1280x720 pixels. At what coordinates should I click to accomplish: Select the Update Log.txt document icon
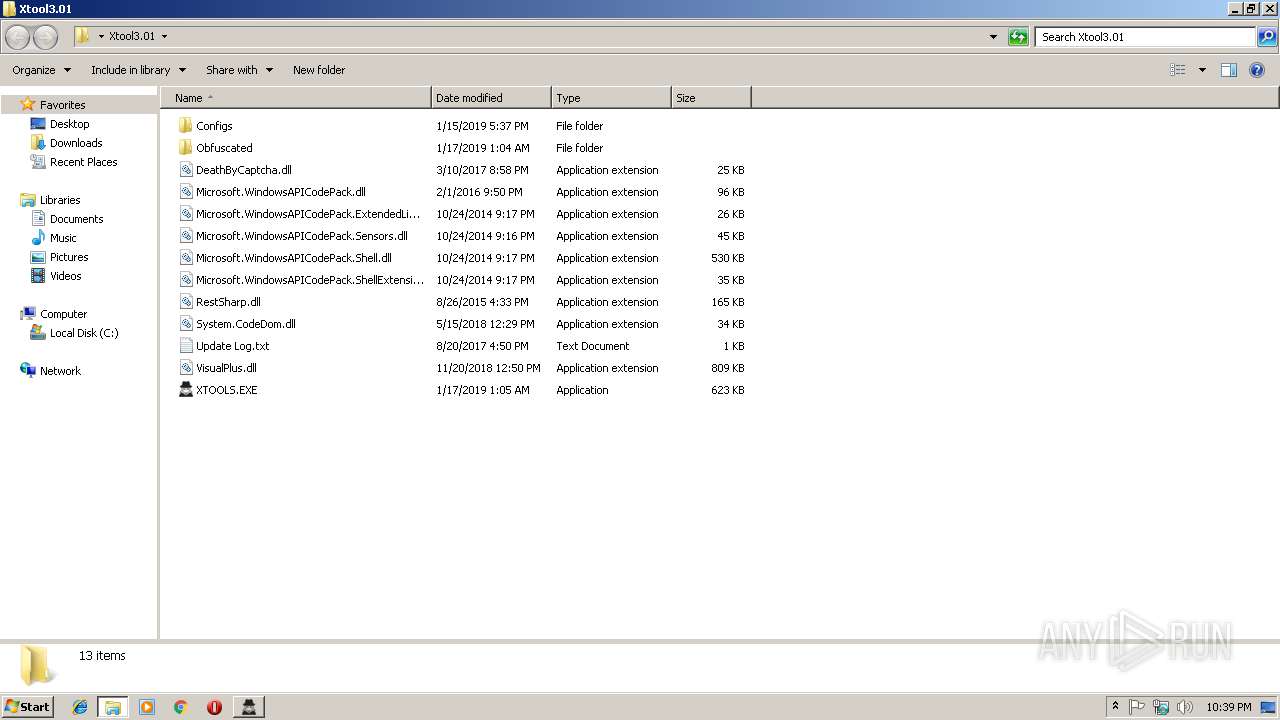coord(185,346)
